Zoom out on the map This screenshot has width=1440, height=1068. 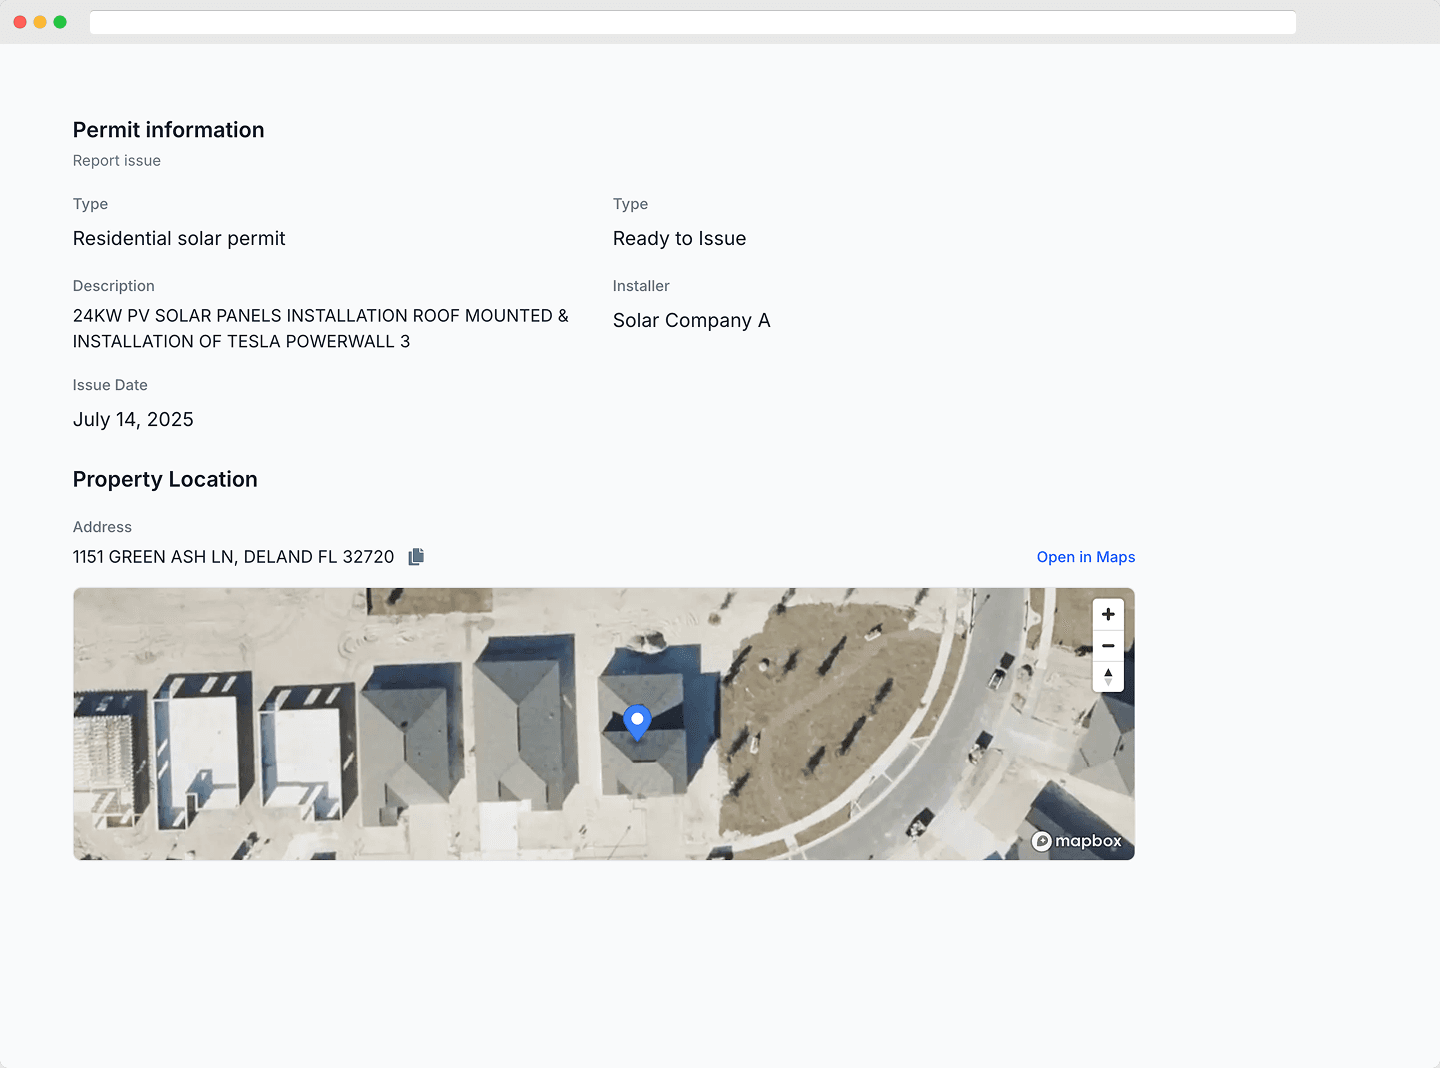[1108, 646]
